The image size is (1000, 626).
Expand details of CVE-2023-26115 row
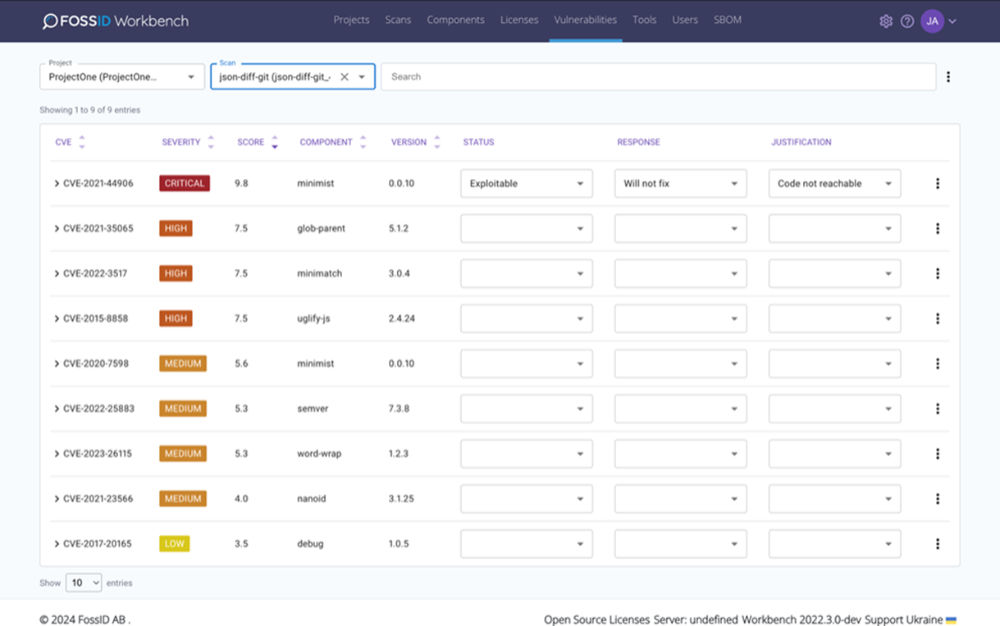(x=57, y=454)
